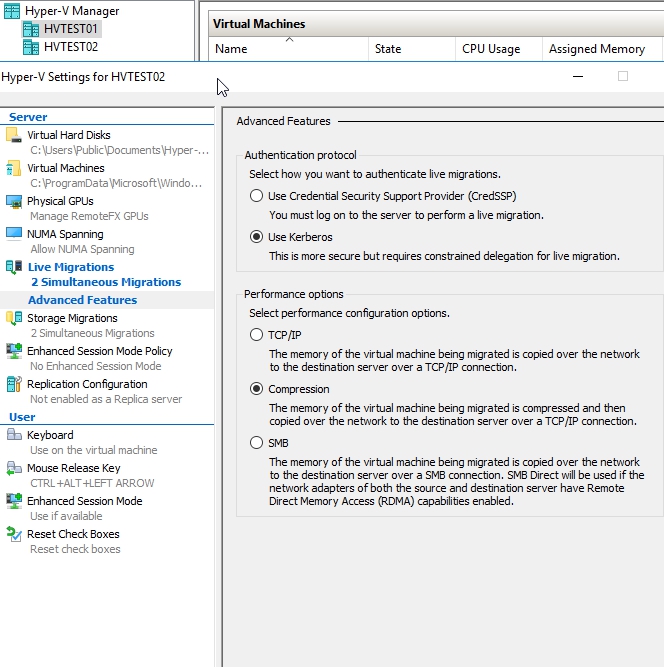Select Mouse Release Key settings
664x667 pixels.
pyautogui.click(x=73, y=468)
